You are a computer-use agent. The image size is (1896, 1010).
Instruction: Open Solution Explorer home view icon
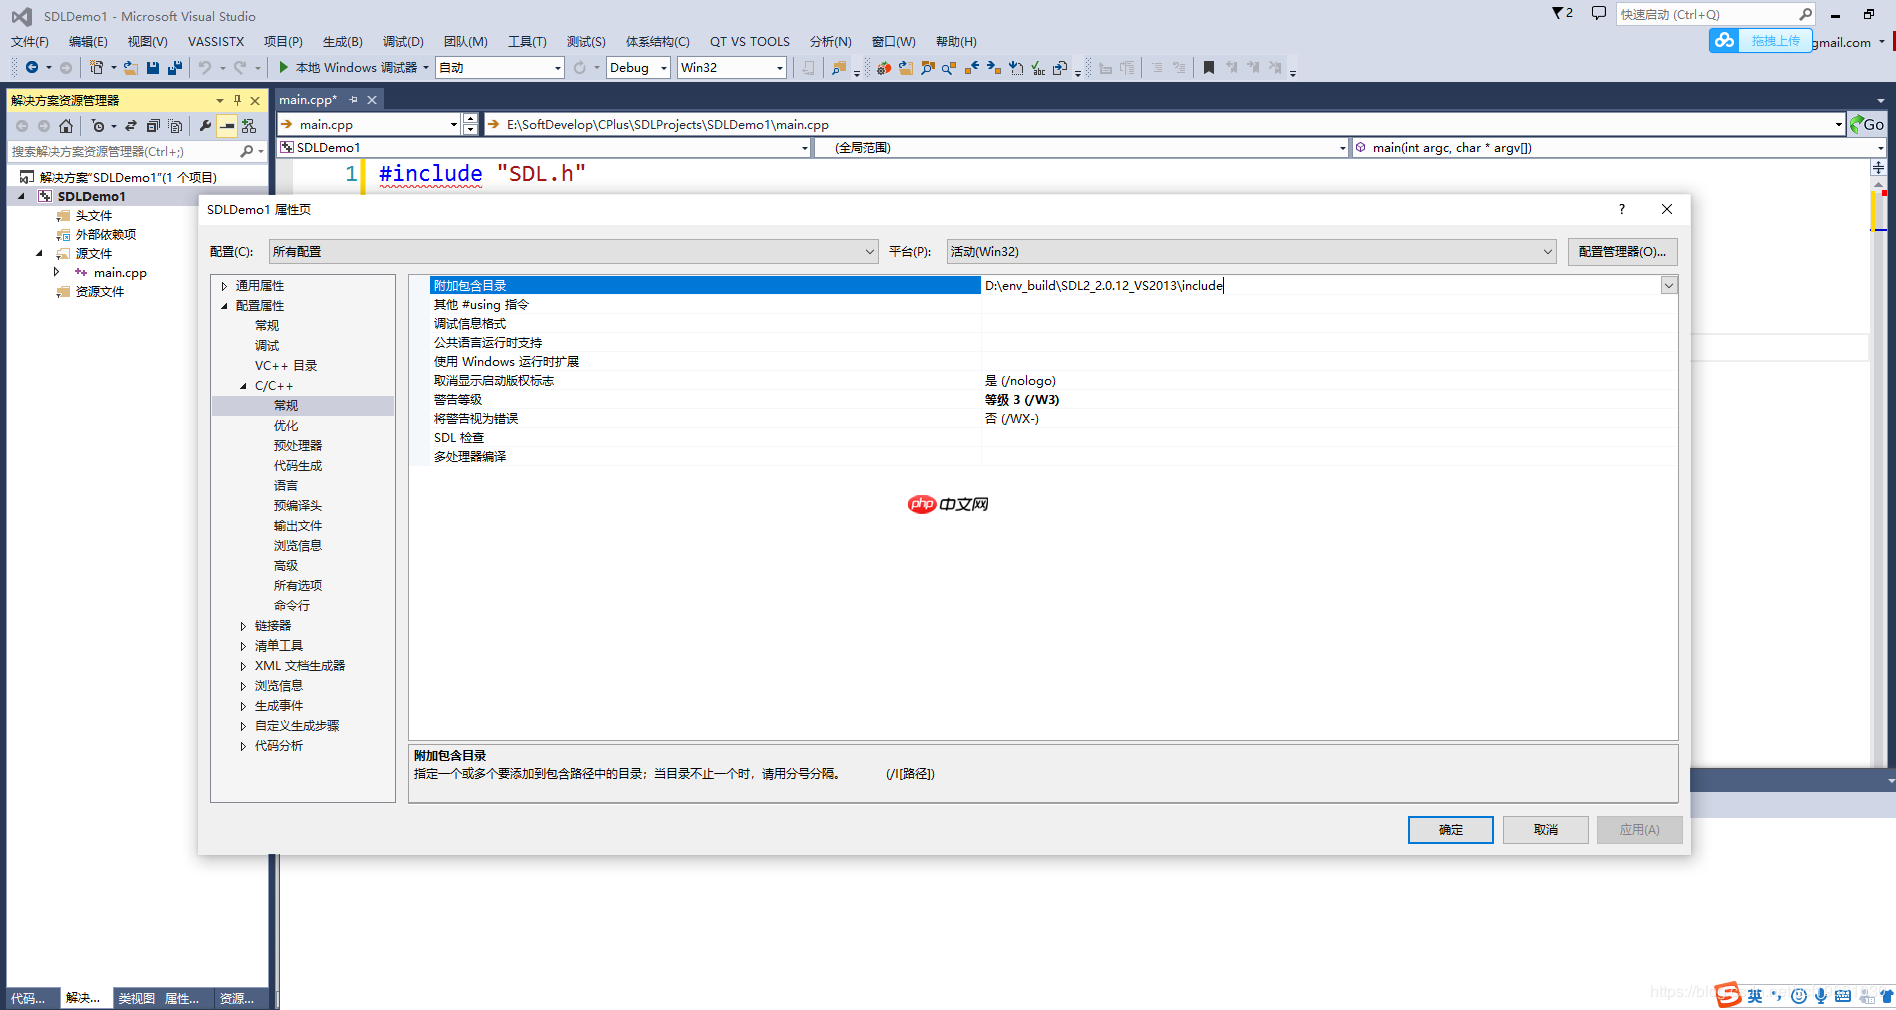[66, 127]
